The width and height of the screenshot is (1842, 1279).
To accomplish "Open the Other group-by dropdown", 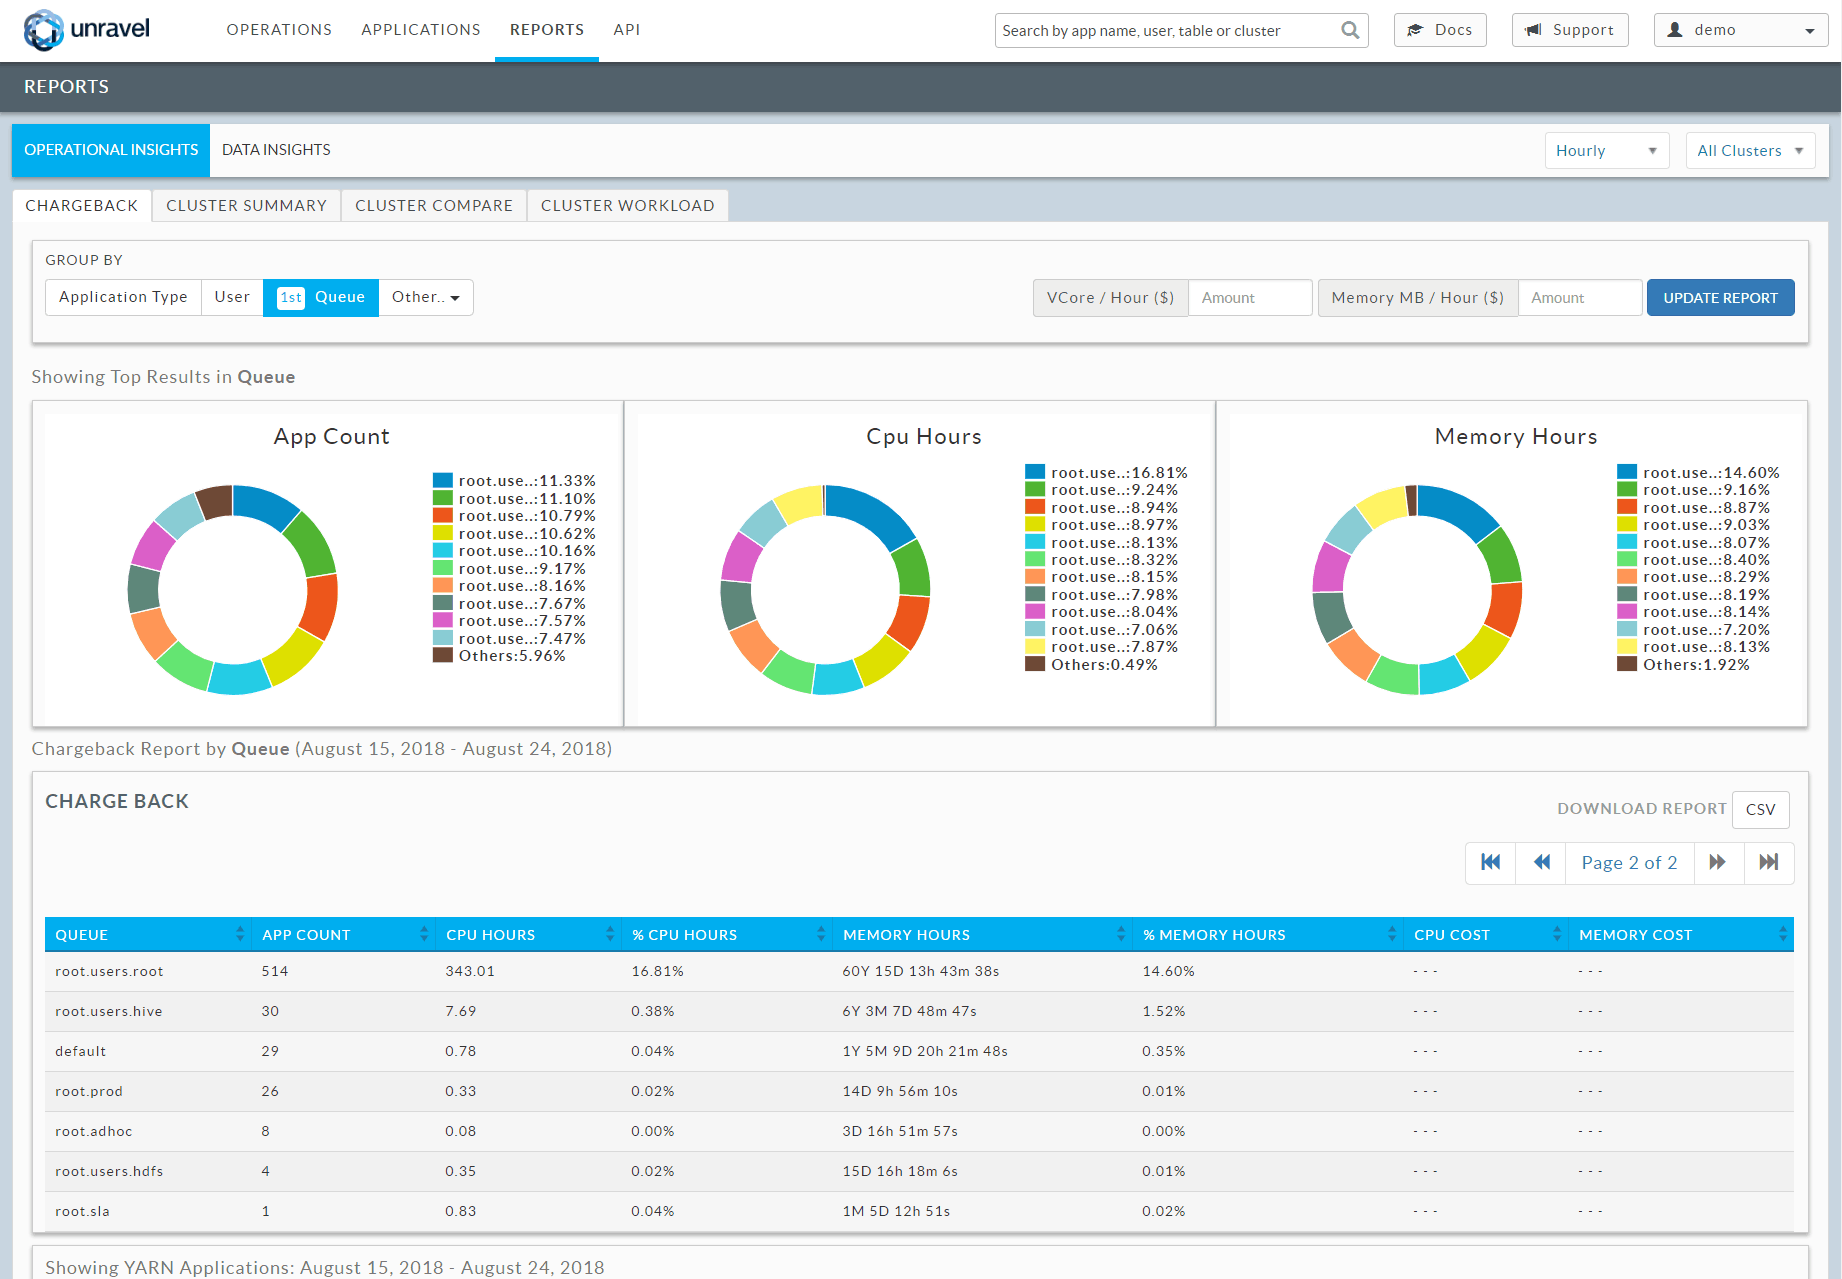I will click(425, 297).
